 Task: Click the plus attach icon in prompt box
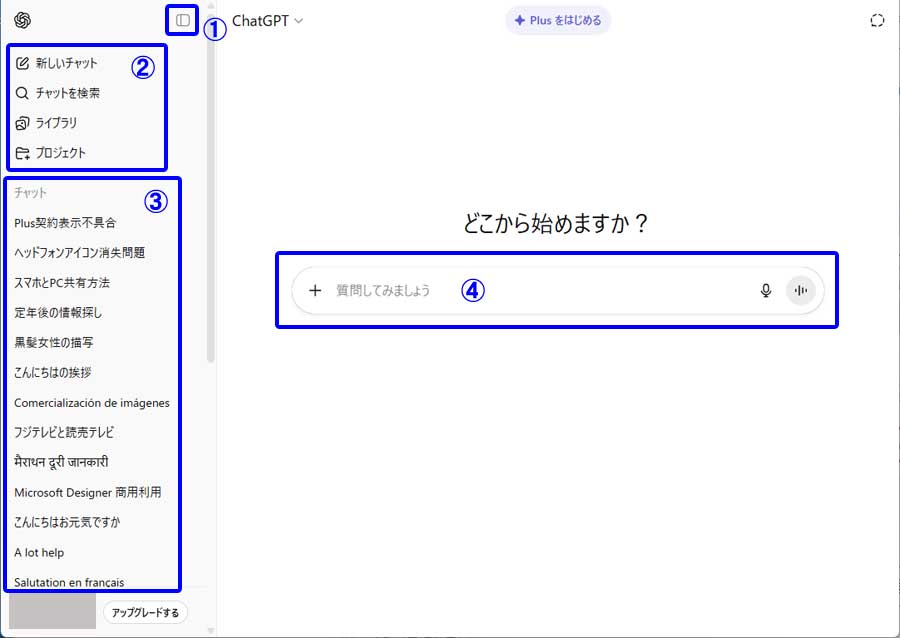coord(315,291)
